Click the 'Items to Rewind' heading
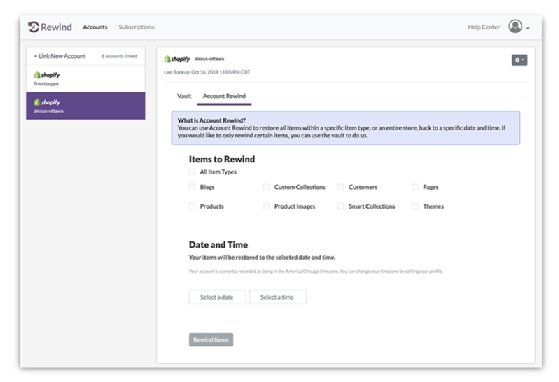This screenshot has height=382, width=559. click(x=222, y=159)
